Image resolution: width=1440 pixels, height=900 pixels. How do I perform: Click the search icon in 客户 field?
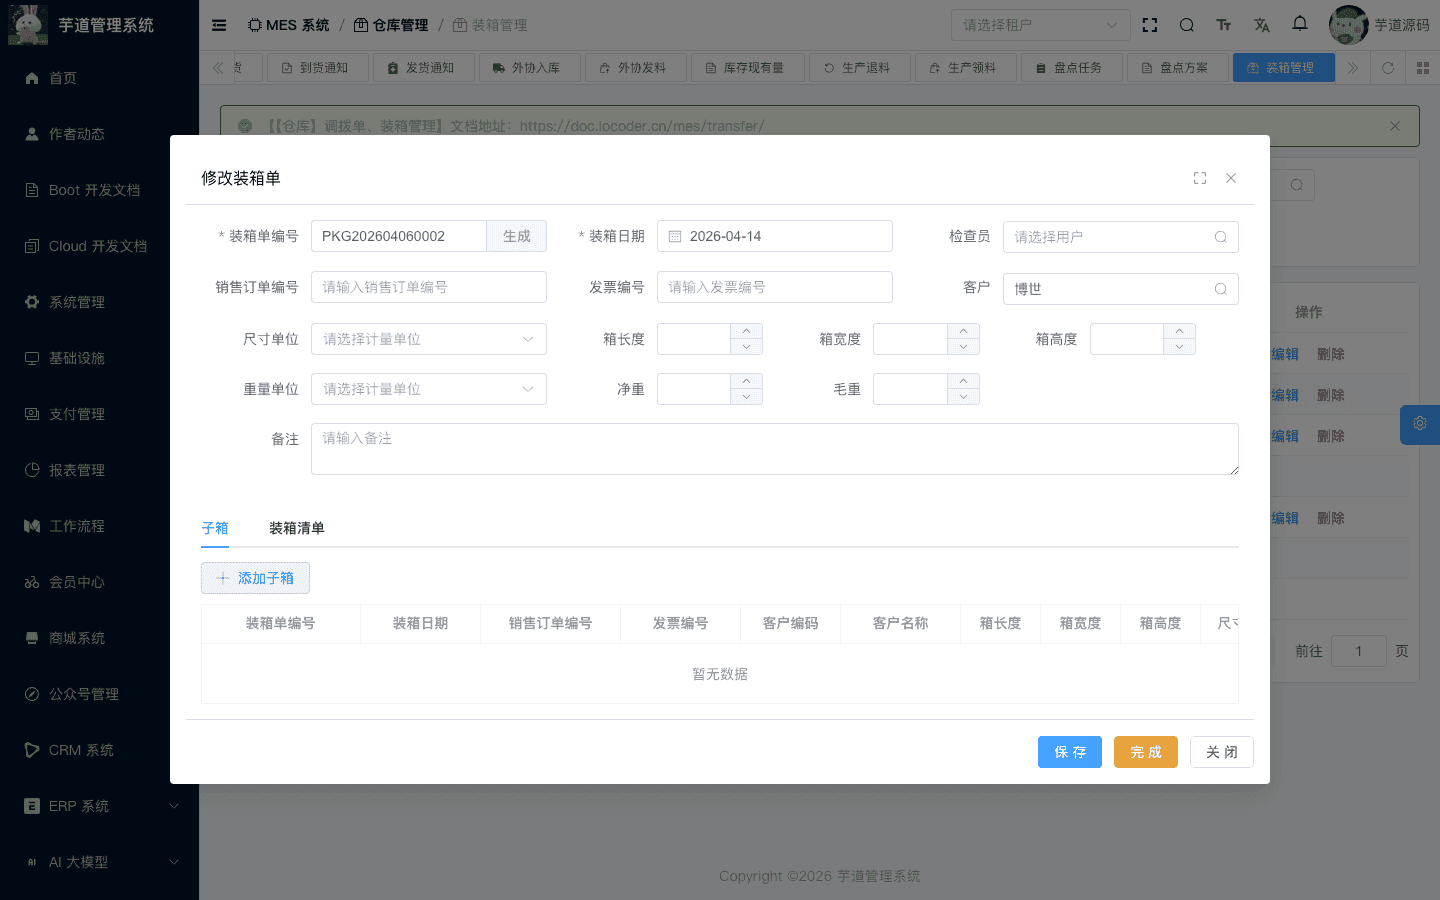(1220, 289)
